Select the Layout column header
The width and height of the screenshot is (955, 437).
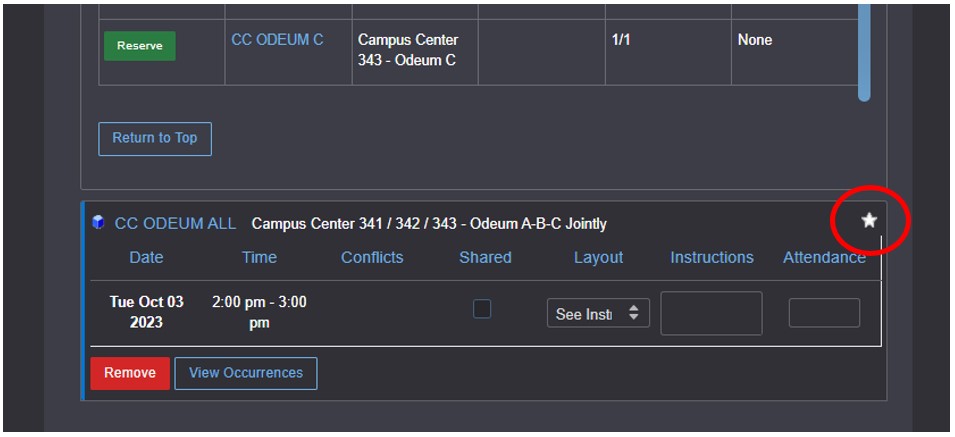pyautogui.click(x=598, y=257)
